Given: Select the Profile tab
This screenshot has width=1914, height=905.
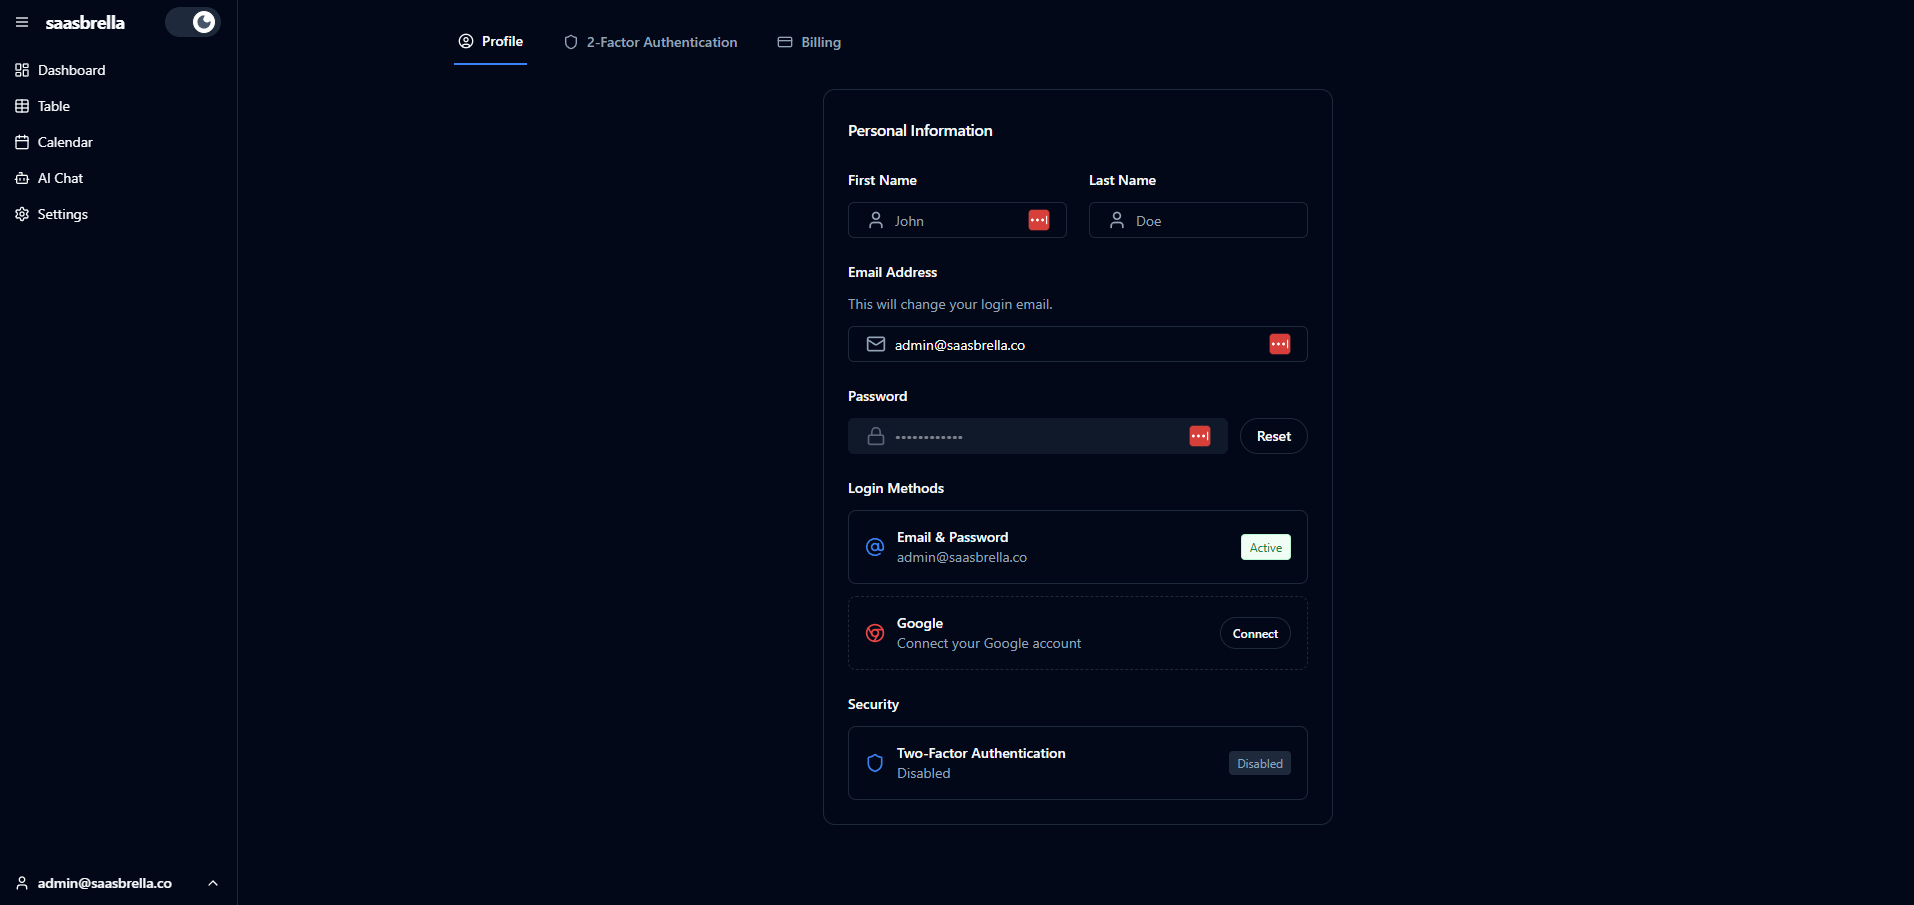Looking at the screenshot, I should click(491, 42).
